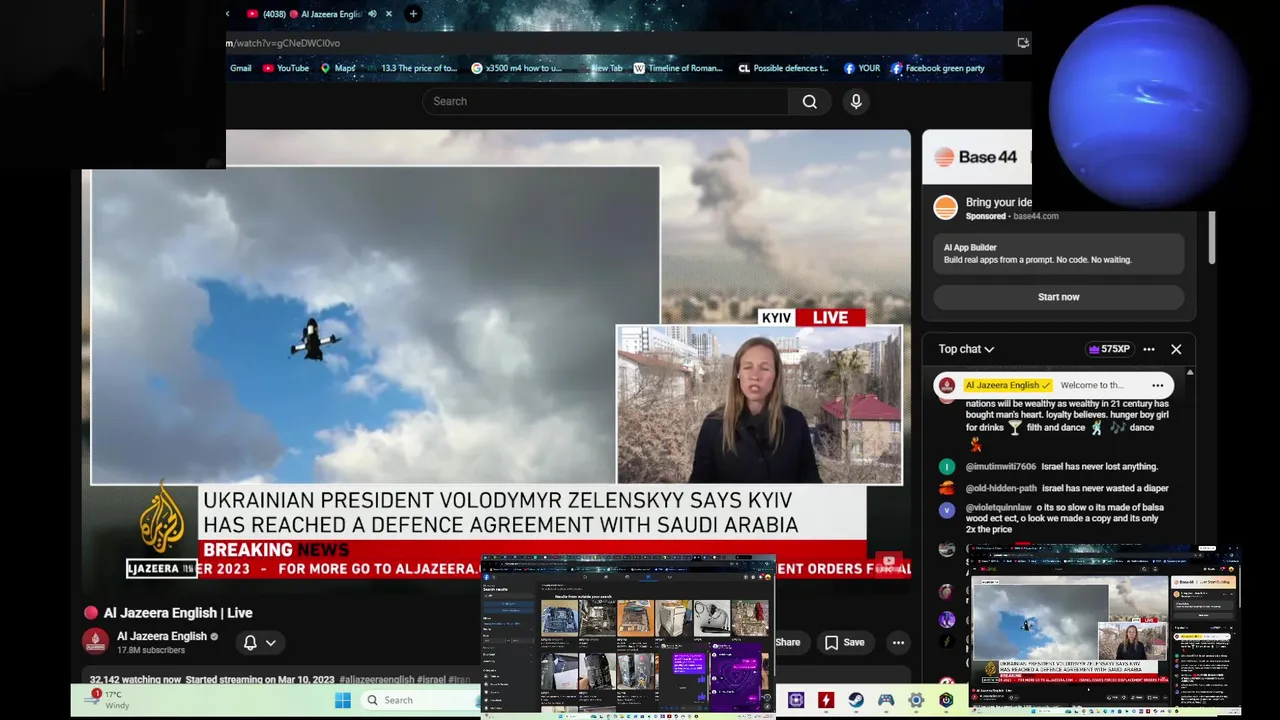The image size is (1280, 720).
Task: Open the game controller taskbar icon
Action: 886,700
